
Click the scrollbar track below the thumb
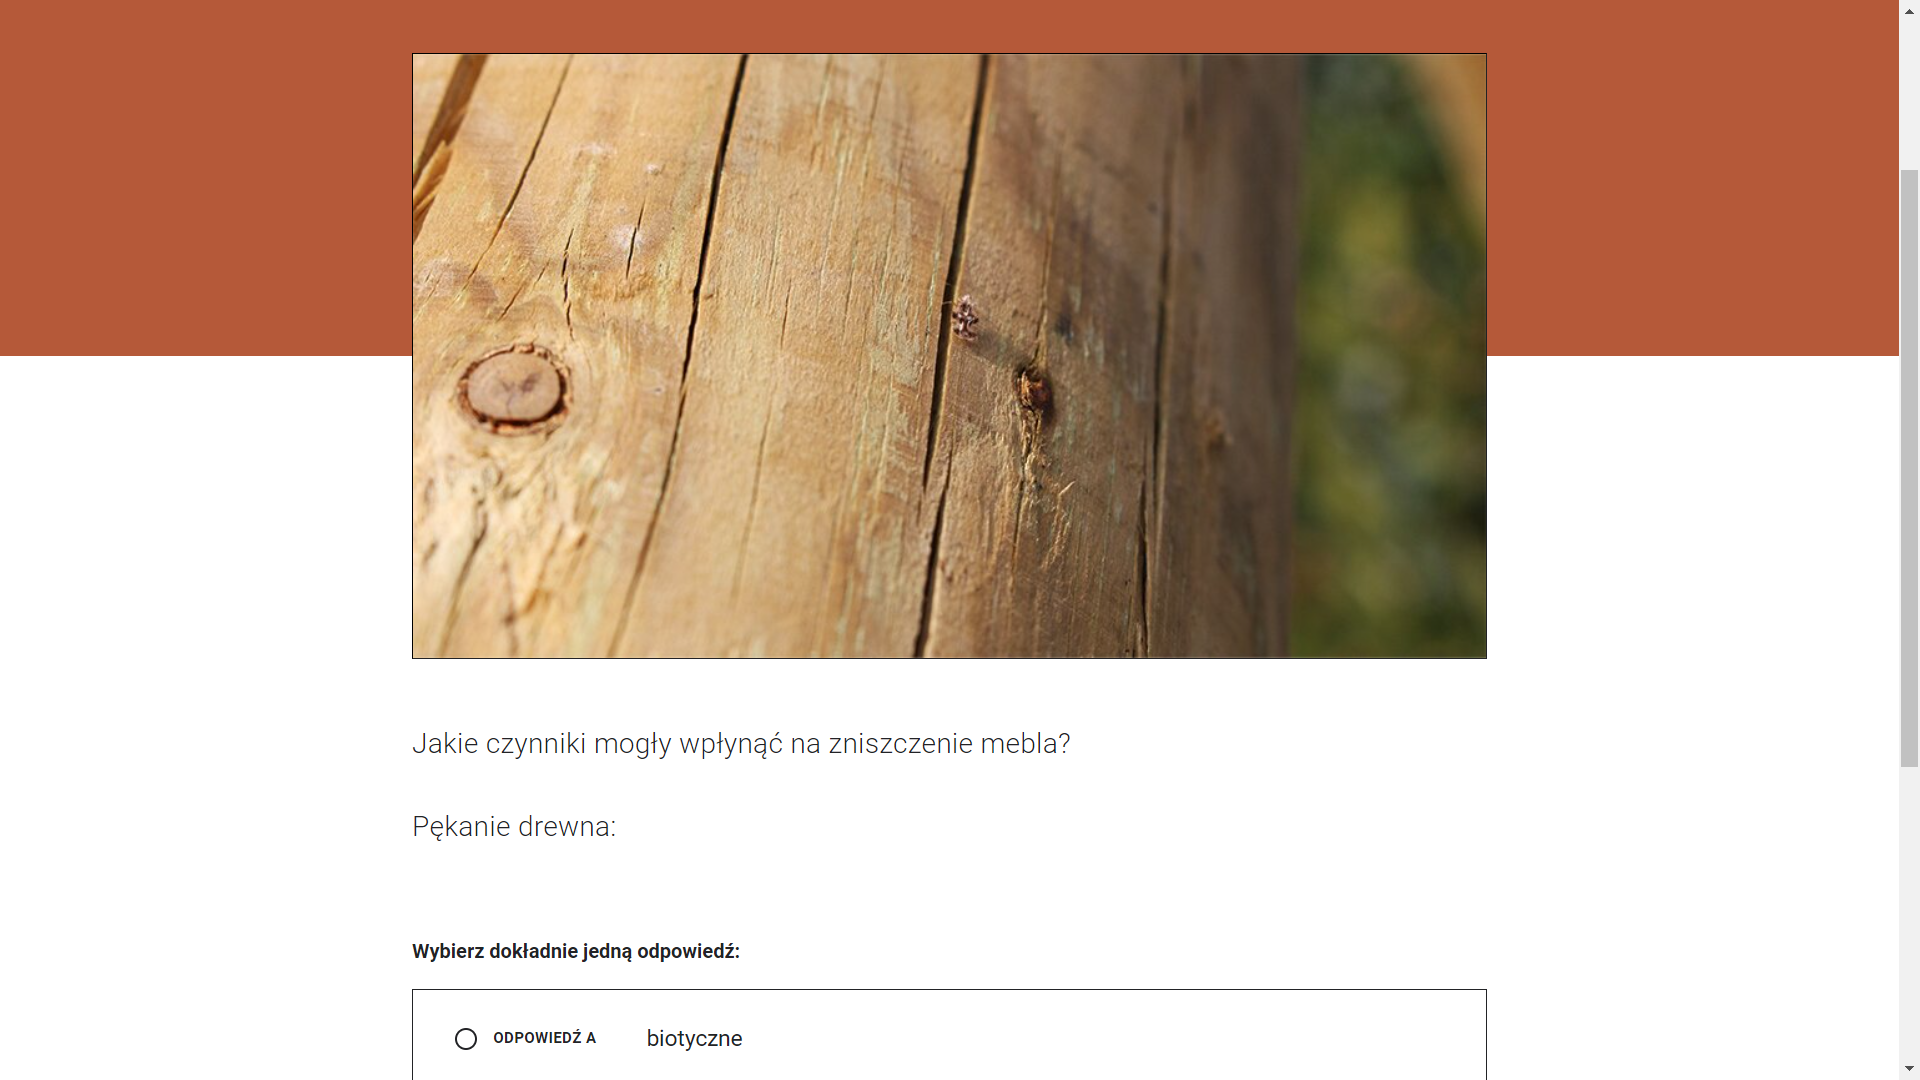pyautogui.click(x=1910, y=915)
